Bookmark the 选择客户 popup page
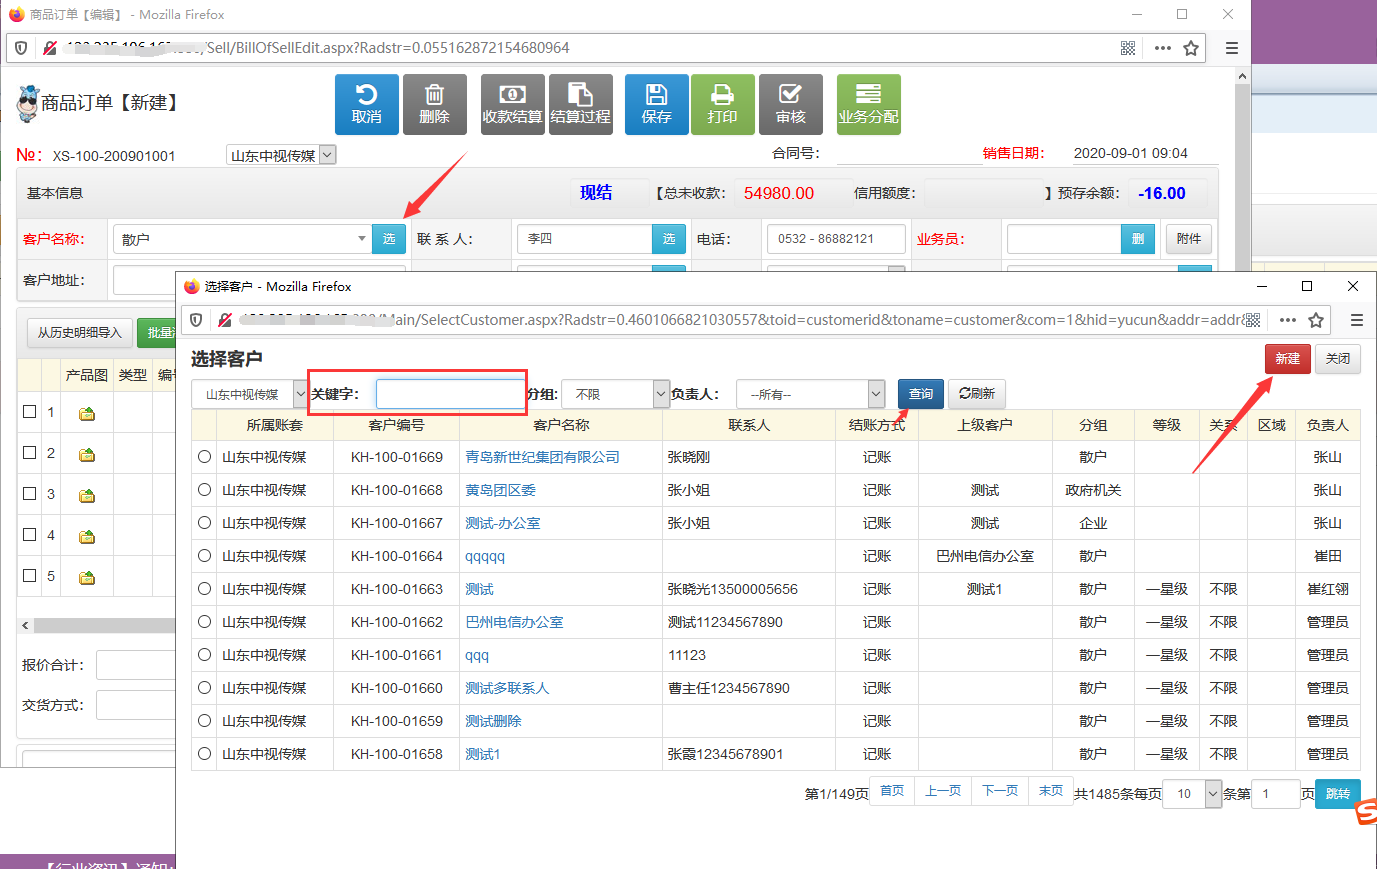1377x869 pixels. 1316,320
